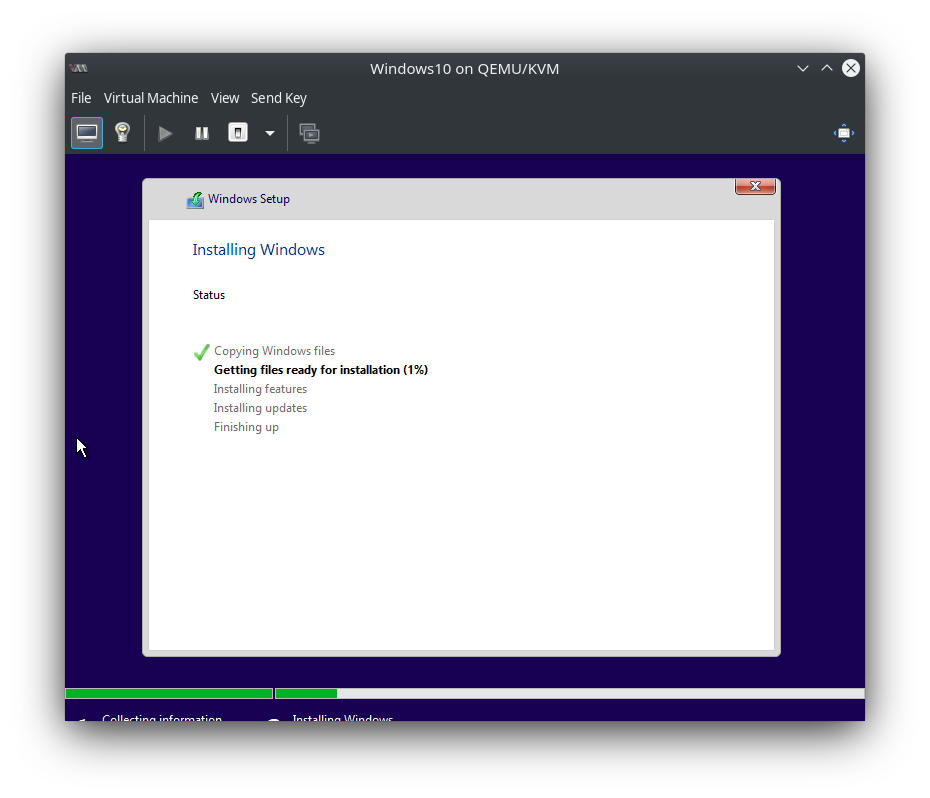This screenshot has width=930, height=798.
Task: Open the Send Key menu
Action: (279, 98)
